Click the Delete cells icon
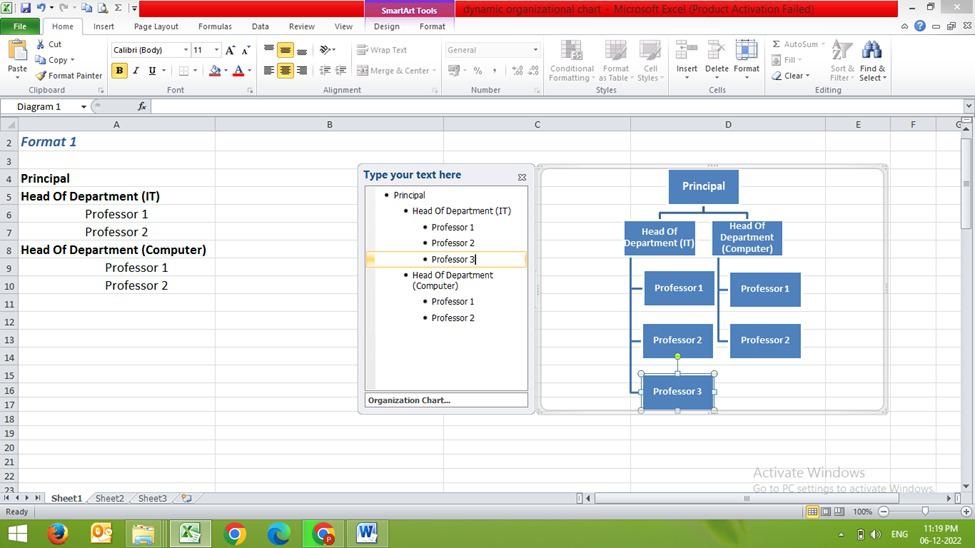Viewport: 975px width, 548px height. click(x=716, y=52)
